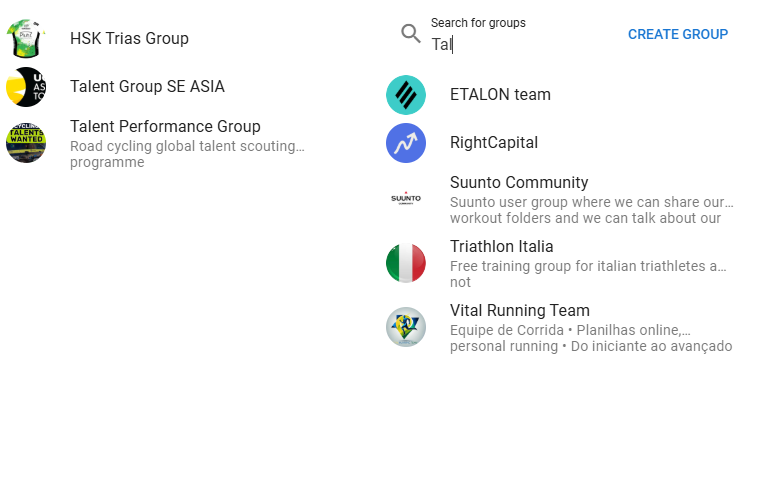Open the ETALON team striped logo avatar

point(406,94)
